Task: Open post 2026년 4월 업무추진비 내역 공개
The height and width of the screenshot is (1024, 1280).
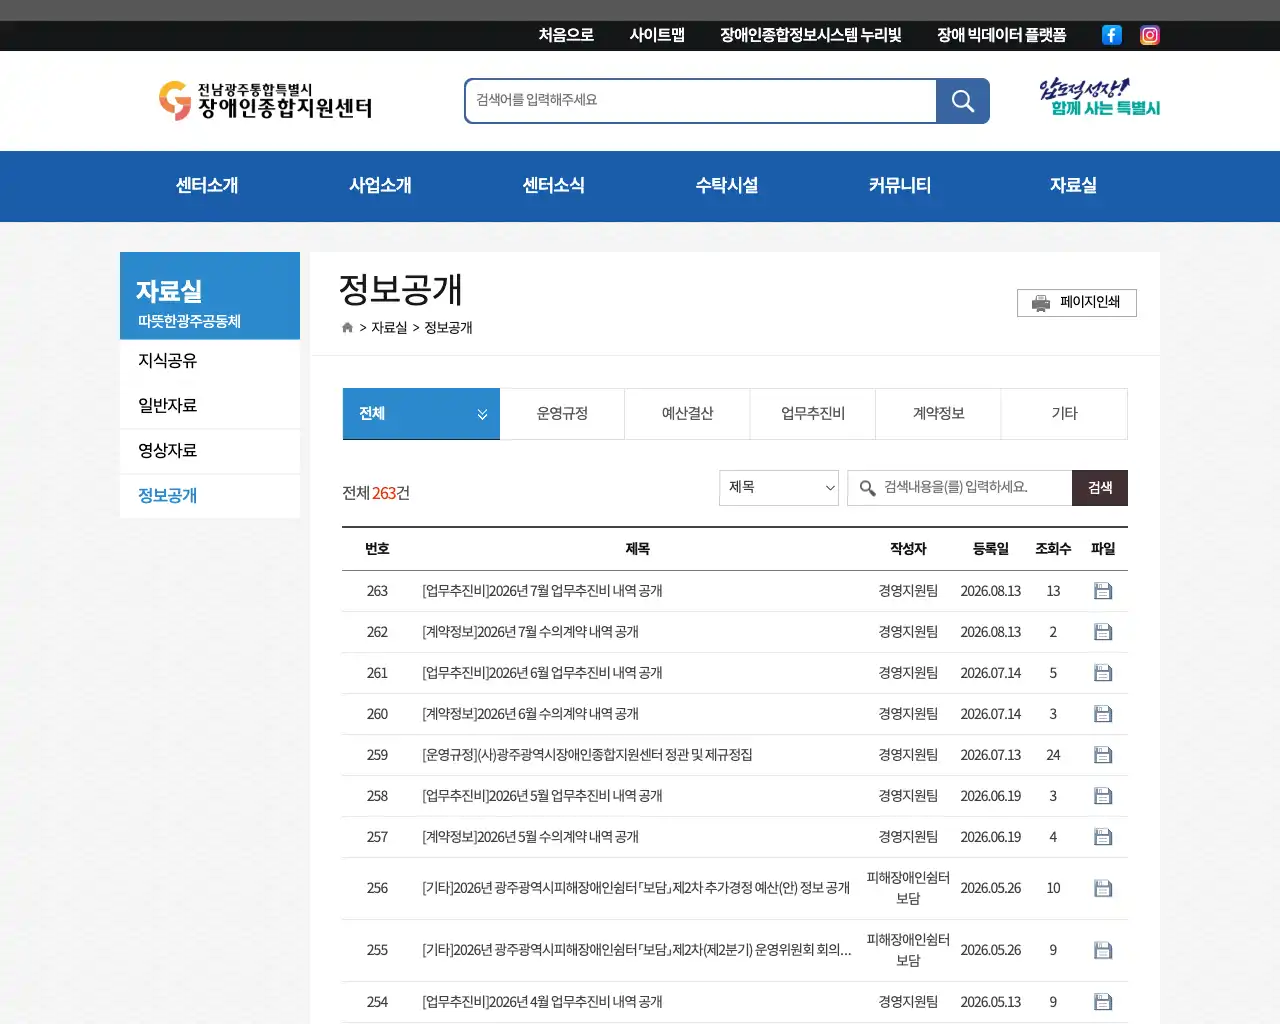Action: tap(542, 1002)
